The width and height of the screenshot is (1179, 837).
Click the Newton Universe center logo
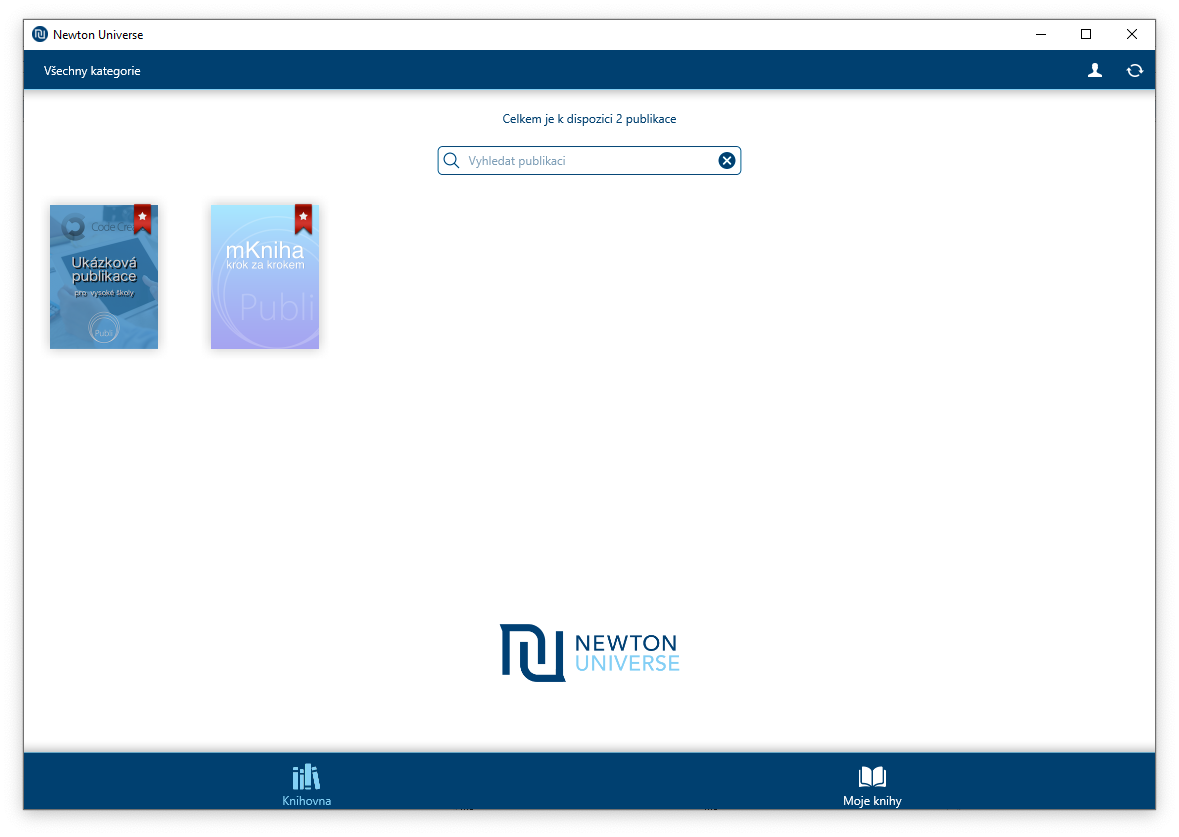tap(590, 653)
